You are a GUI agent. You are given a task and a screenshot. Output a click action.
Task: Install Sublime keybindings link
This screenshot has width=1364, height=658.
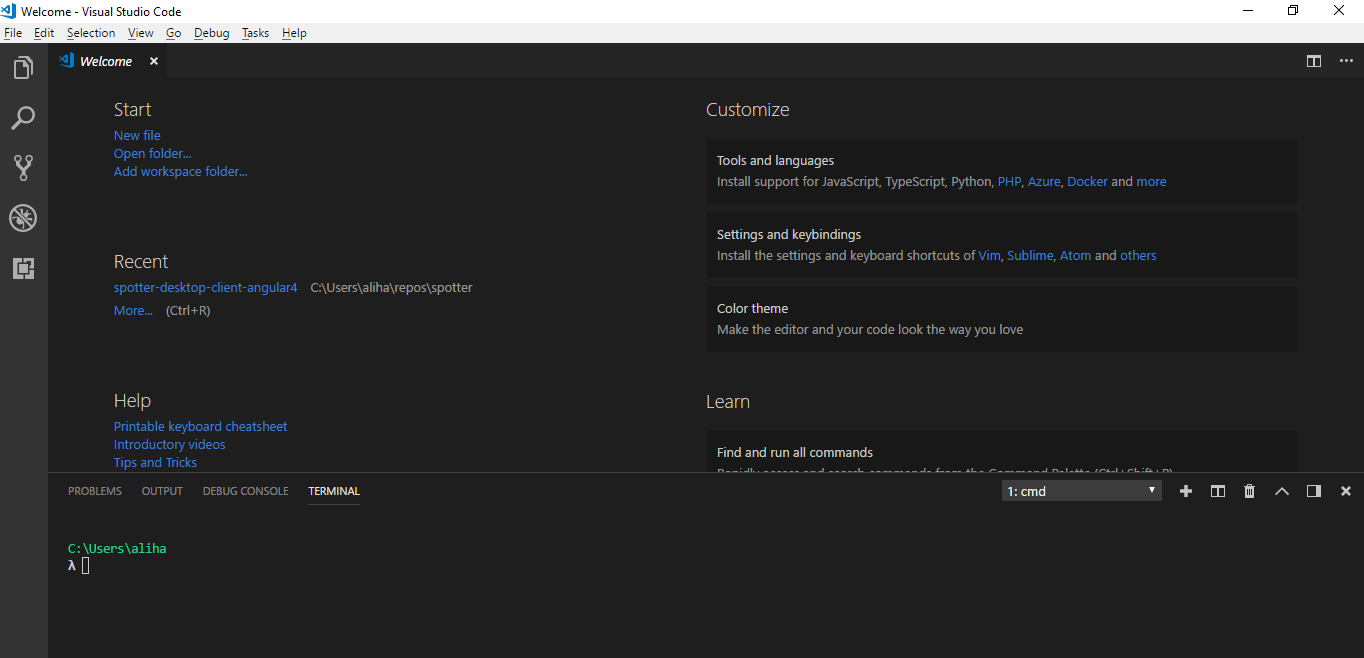pyautogui.click(x=1030, y=255)
